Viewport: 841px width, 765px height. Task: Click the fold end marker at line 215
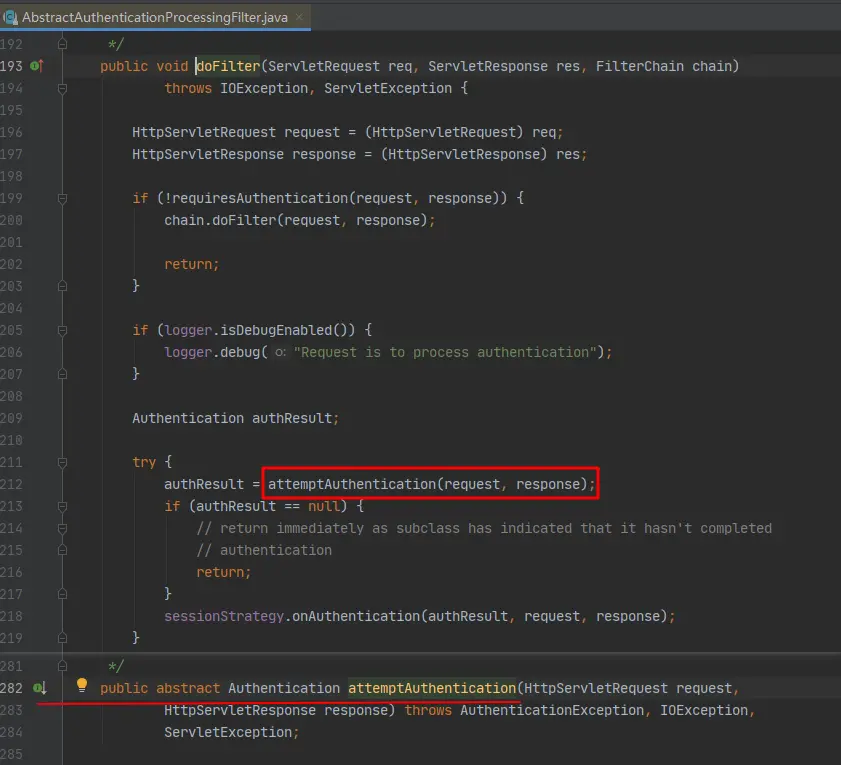click(62, 550)
